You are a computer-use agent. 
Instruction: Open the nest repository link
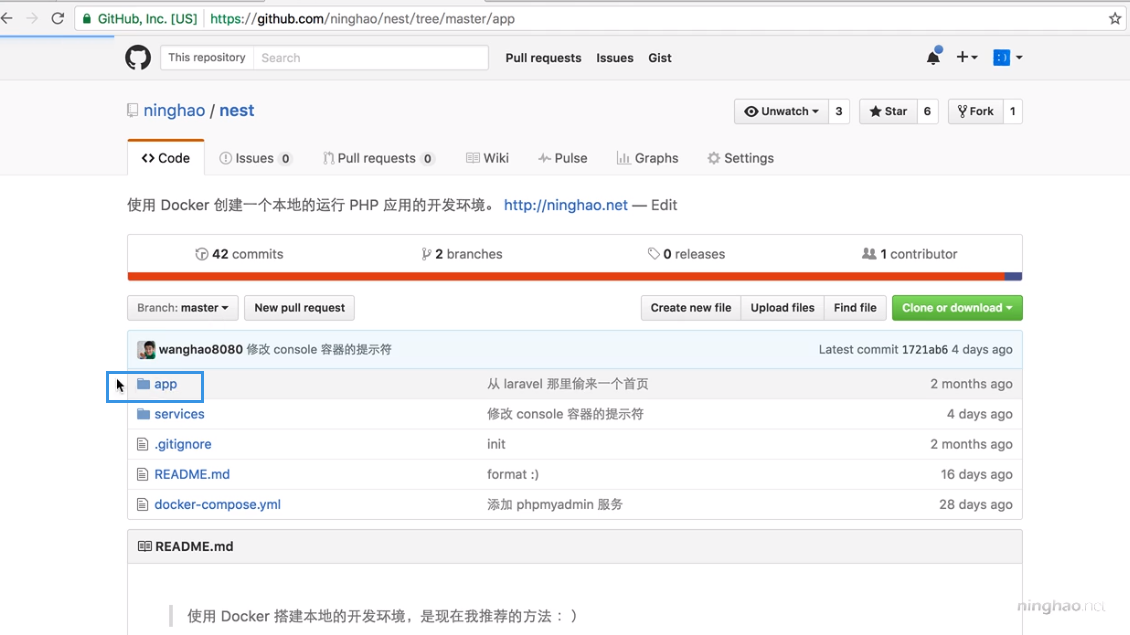click(236, 110)
